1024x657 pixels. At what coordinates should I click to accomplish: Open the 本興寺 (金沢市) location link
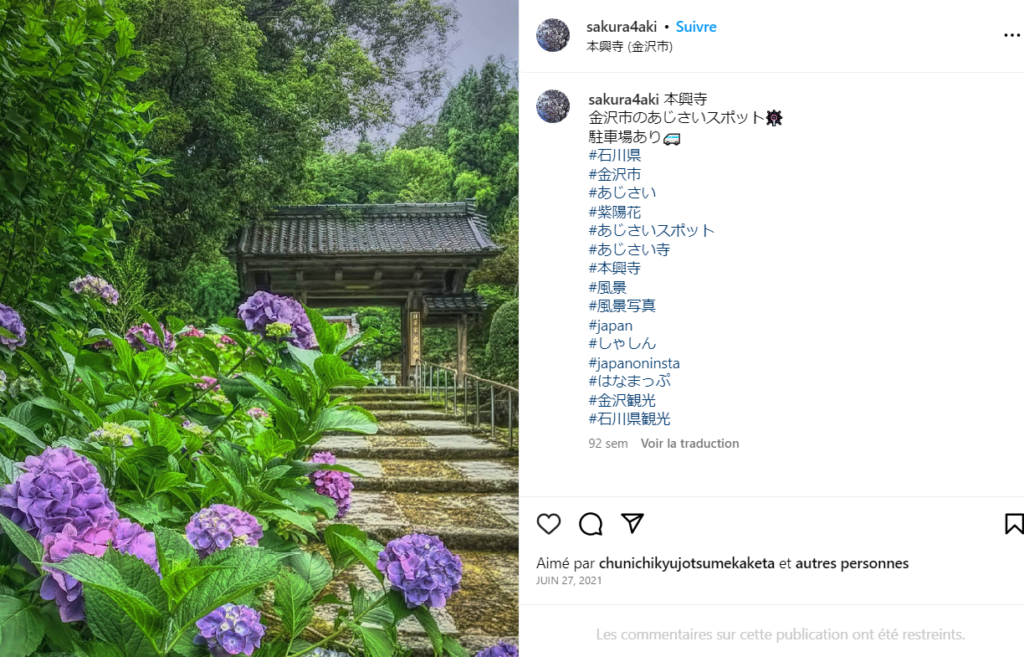pyautogui.click(x=630, y=46)
